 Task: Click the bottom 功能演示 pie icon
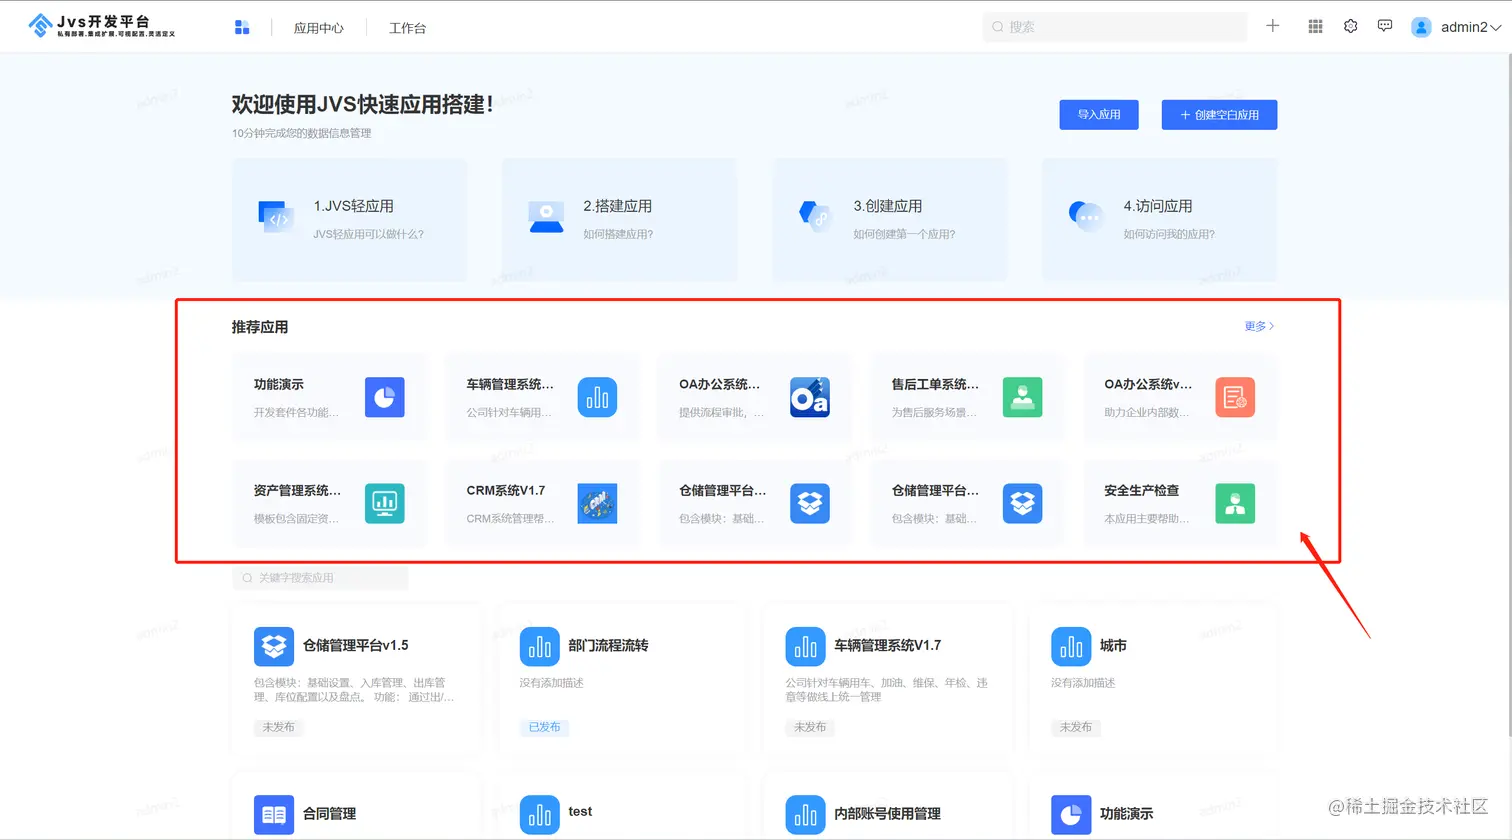click(x=1071, y=815)
